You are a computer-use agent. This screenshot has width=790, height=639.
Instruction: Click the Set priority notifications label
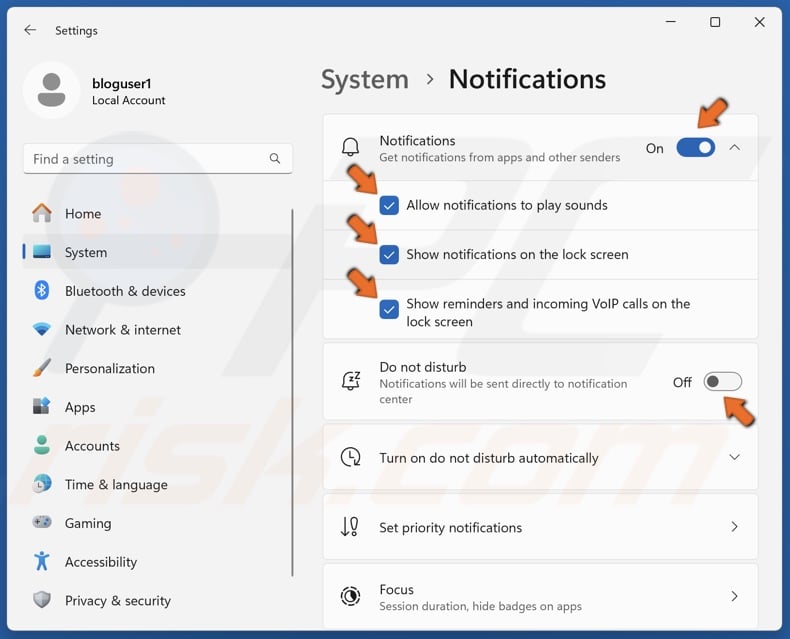click(x=450, y=527)
